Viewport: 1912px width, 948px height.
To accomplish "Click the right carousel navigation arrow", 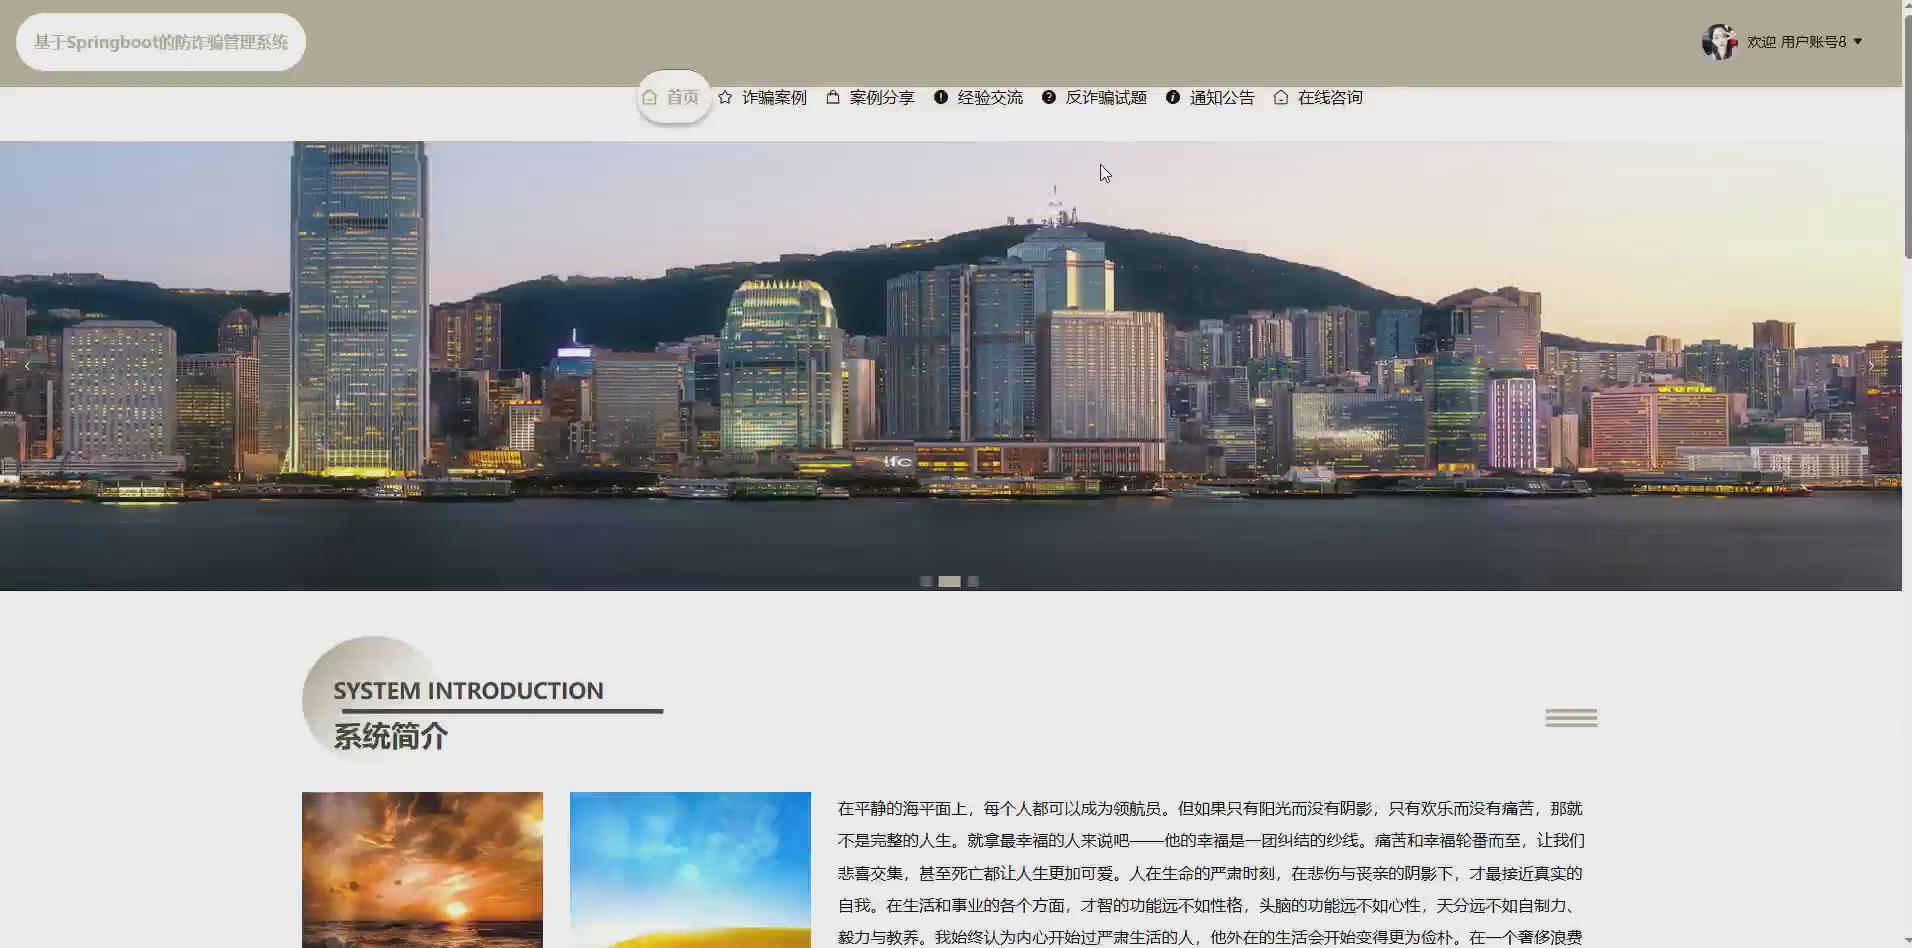I will (1869, 365).
